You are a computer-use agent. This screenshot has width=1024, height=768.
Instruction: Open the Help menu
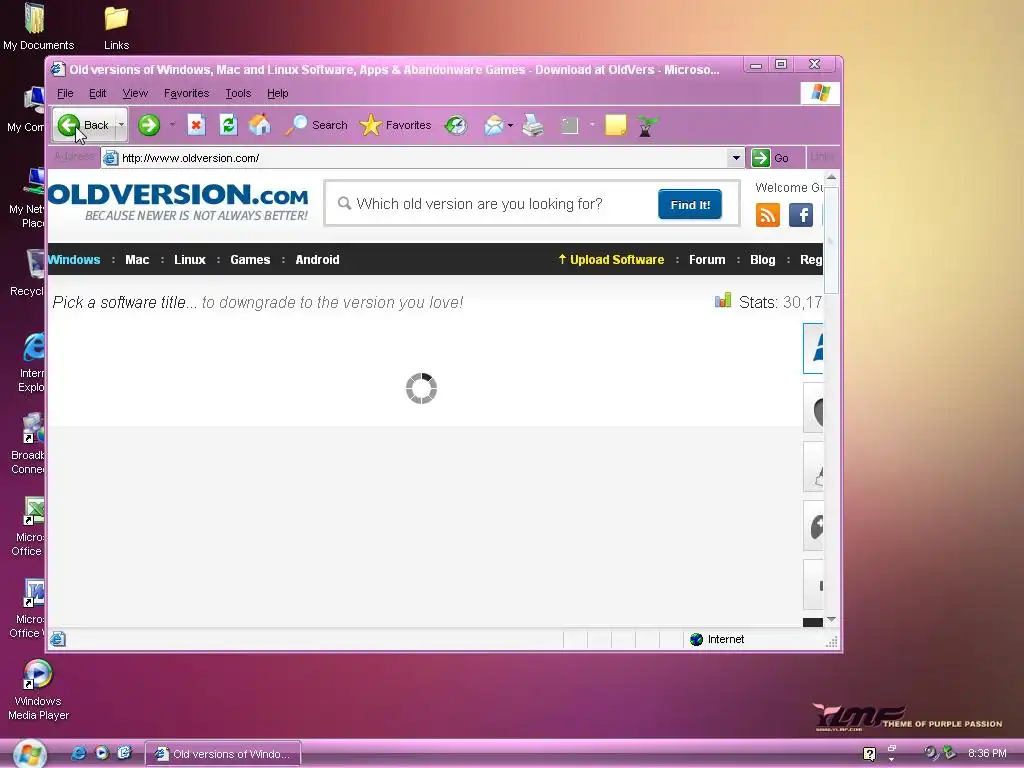coord(278,93)
